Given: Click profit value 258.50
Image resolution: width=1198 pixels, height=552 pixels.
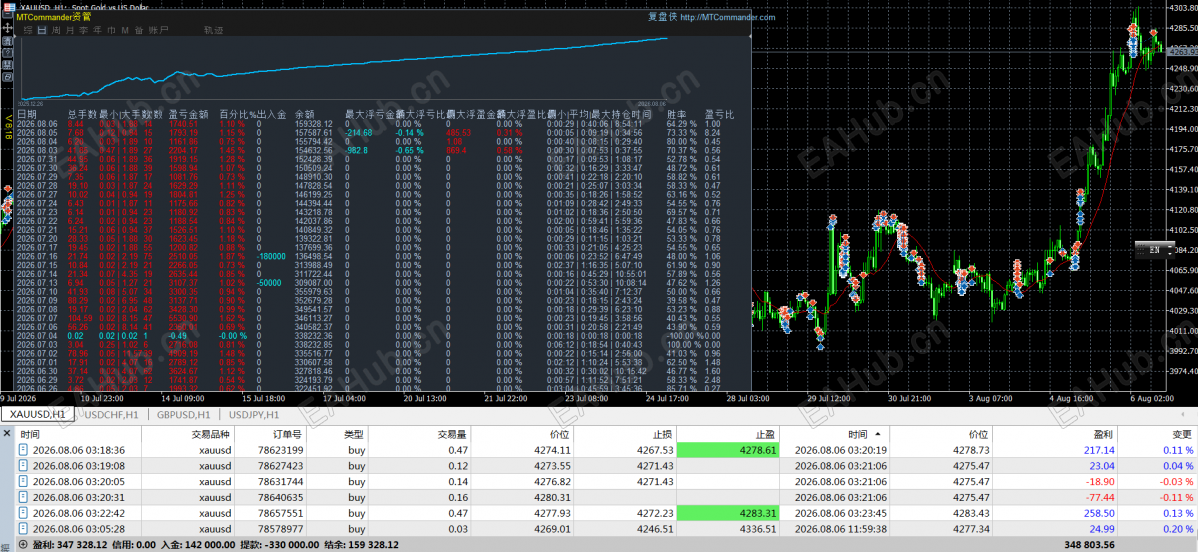Looking at the screenshot, I should (1099, 513).
